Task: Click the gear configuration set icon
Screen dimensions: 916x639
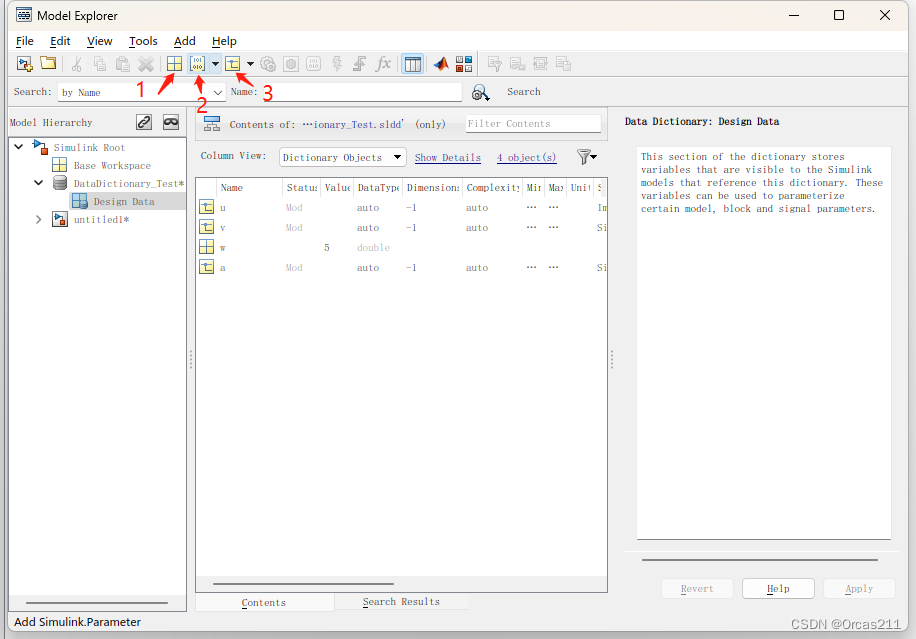Action: 268,64
